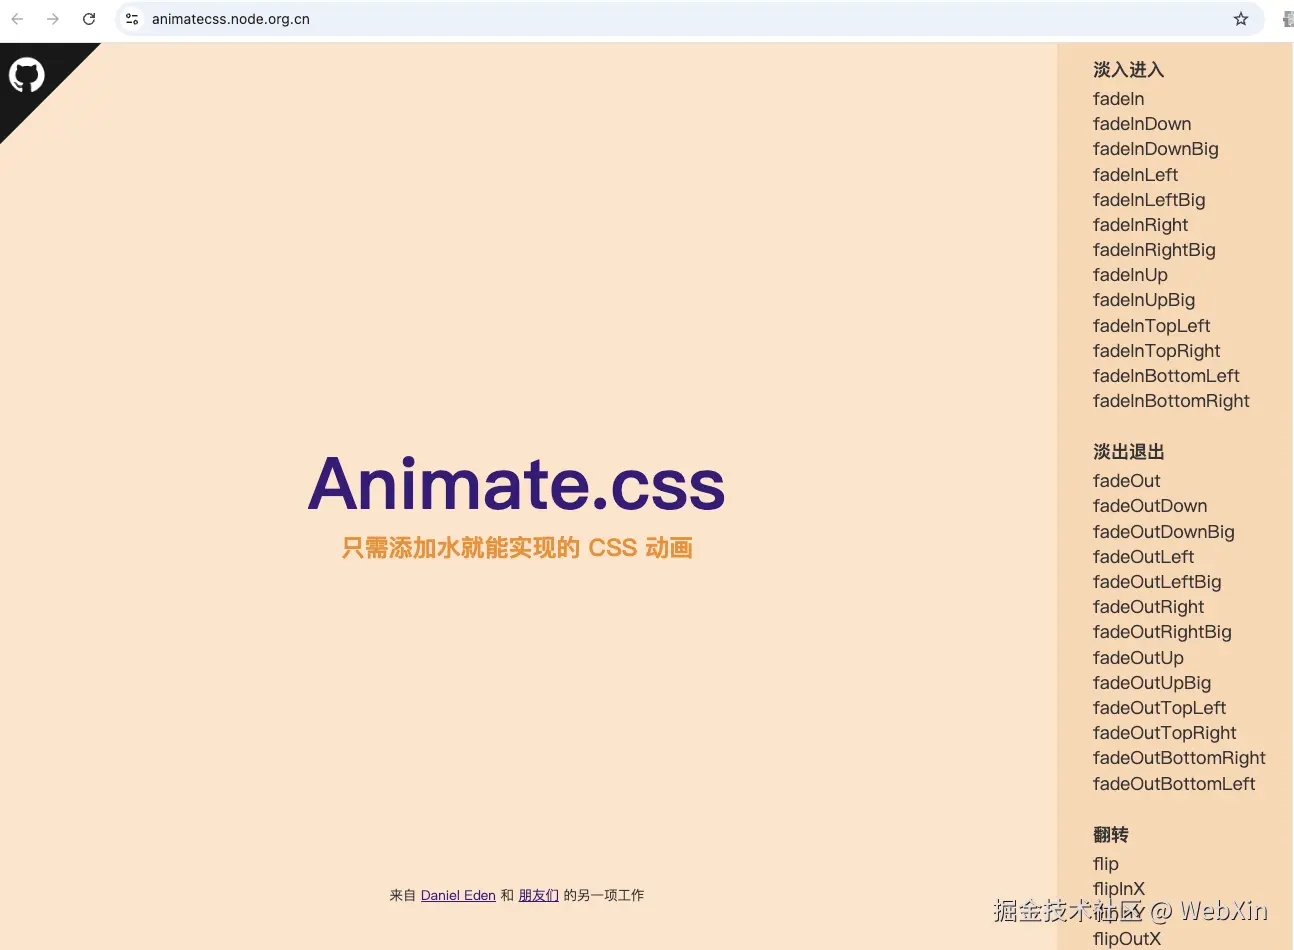
Task: Reload the page with refresh icon
Action: (89, 19)
